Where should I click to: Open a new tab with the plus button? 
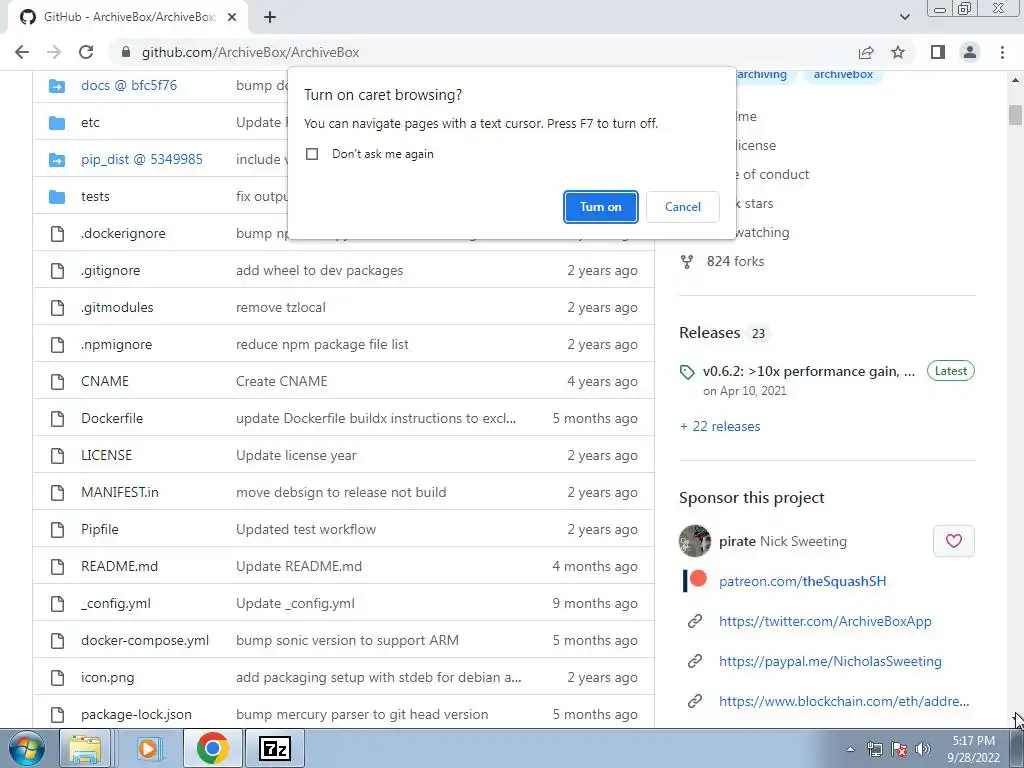[270, 17]
